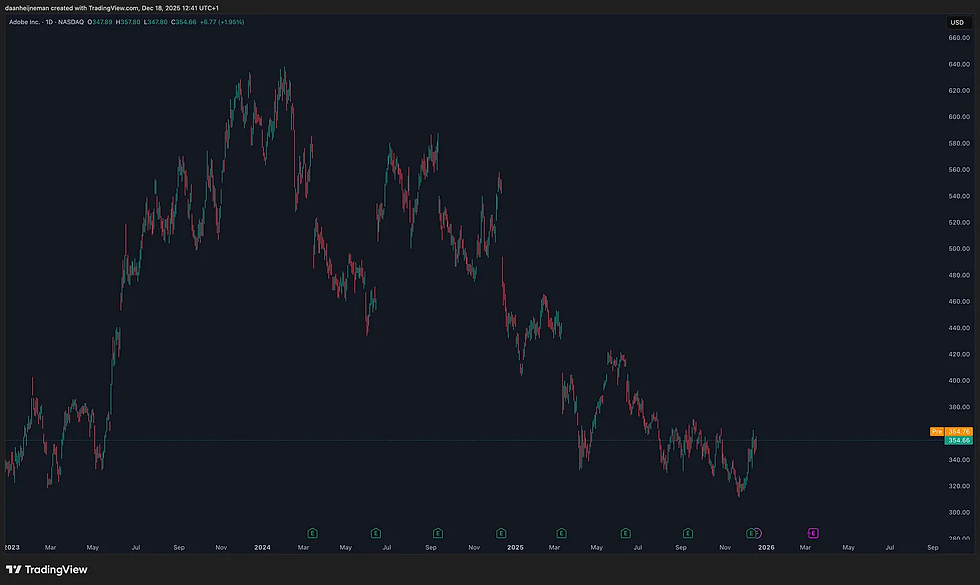The width and height of the screenshot is (980, 585).
Task: Open the earnings marker just before Jul 2024
Action: [x=376, y=533]
